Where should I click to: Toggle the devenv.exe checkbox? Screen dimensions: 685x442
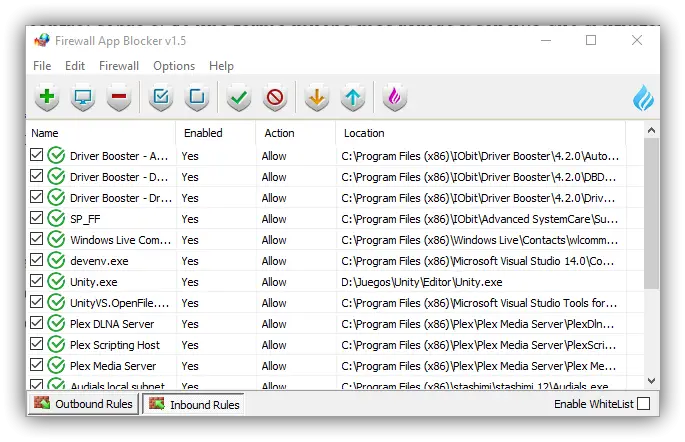tap(37, 260)
